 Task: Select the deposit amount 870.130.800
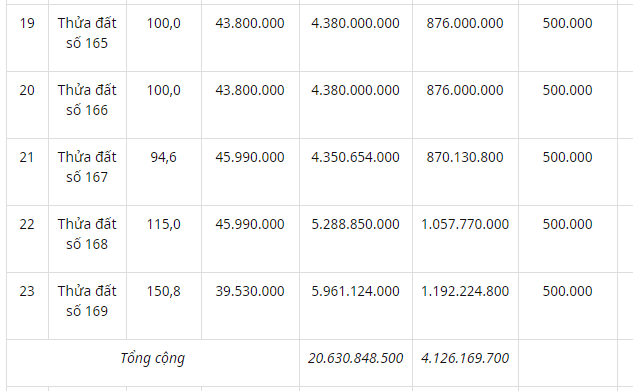click(x=465, y=157)
